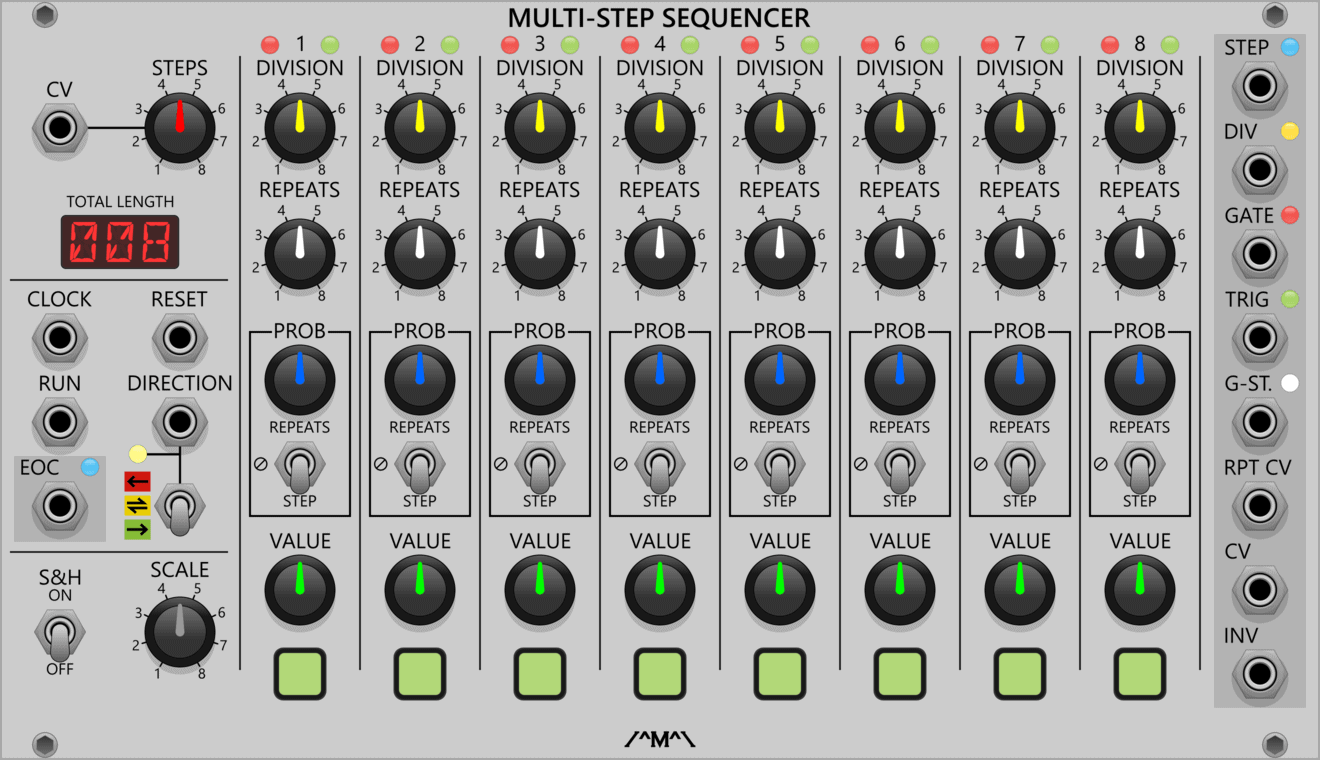Image resolution: width=1320 pixels, height=760 pixels.
Task: Click the RUN input jack
Action: (60, 422)
